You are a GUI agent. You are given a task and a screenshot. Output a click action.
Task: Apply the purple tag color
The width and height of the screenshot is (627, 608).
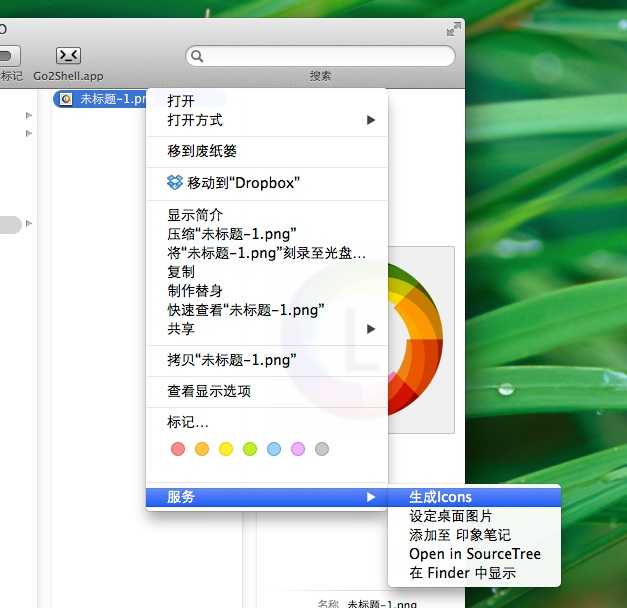(x=298, y=449)
